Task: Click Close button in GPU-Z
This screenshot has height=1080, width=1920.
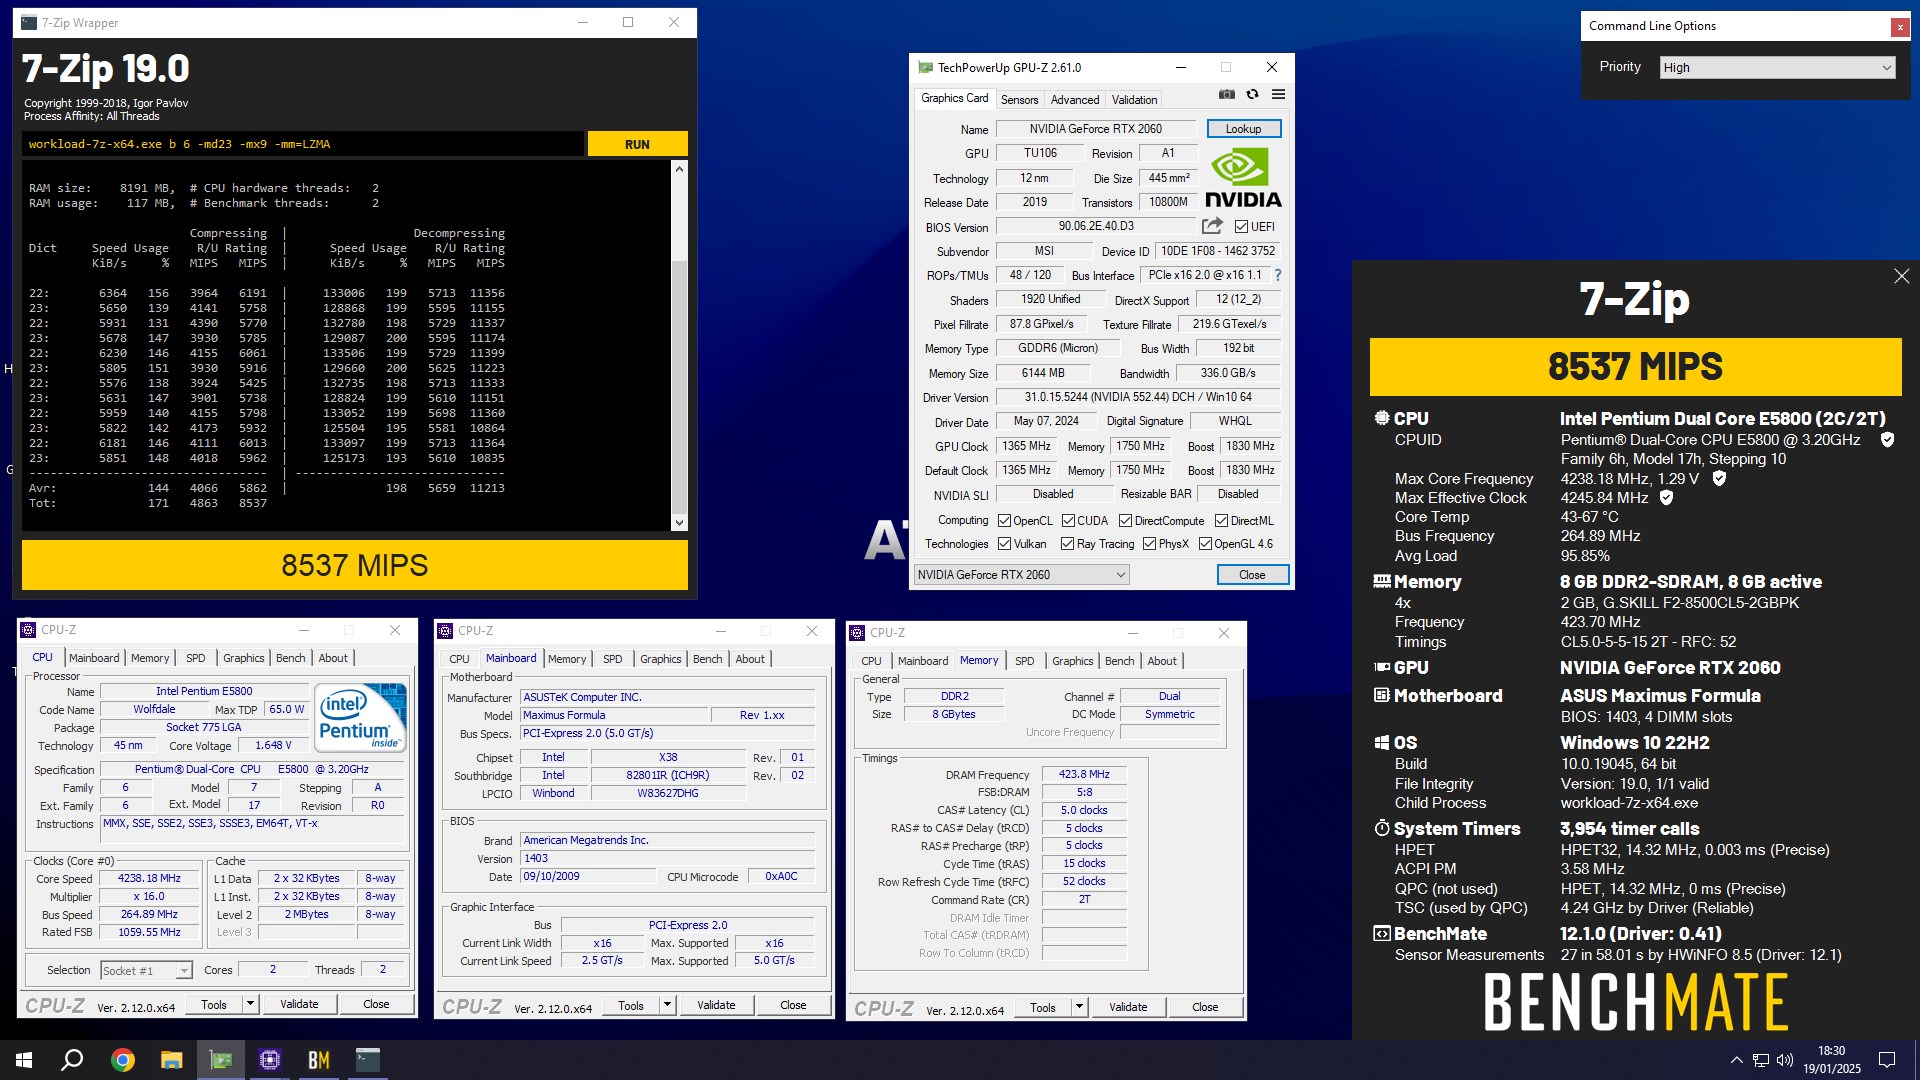Action: [1252, 575]
